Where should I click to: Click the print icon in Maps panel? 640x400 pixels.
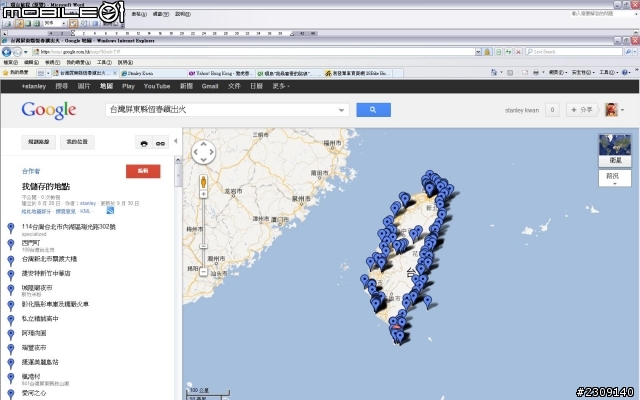point(144,143)
